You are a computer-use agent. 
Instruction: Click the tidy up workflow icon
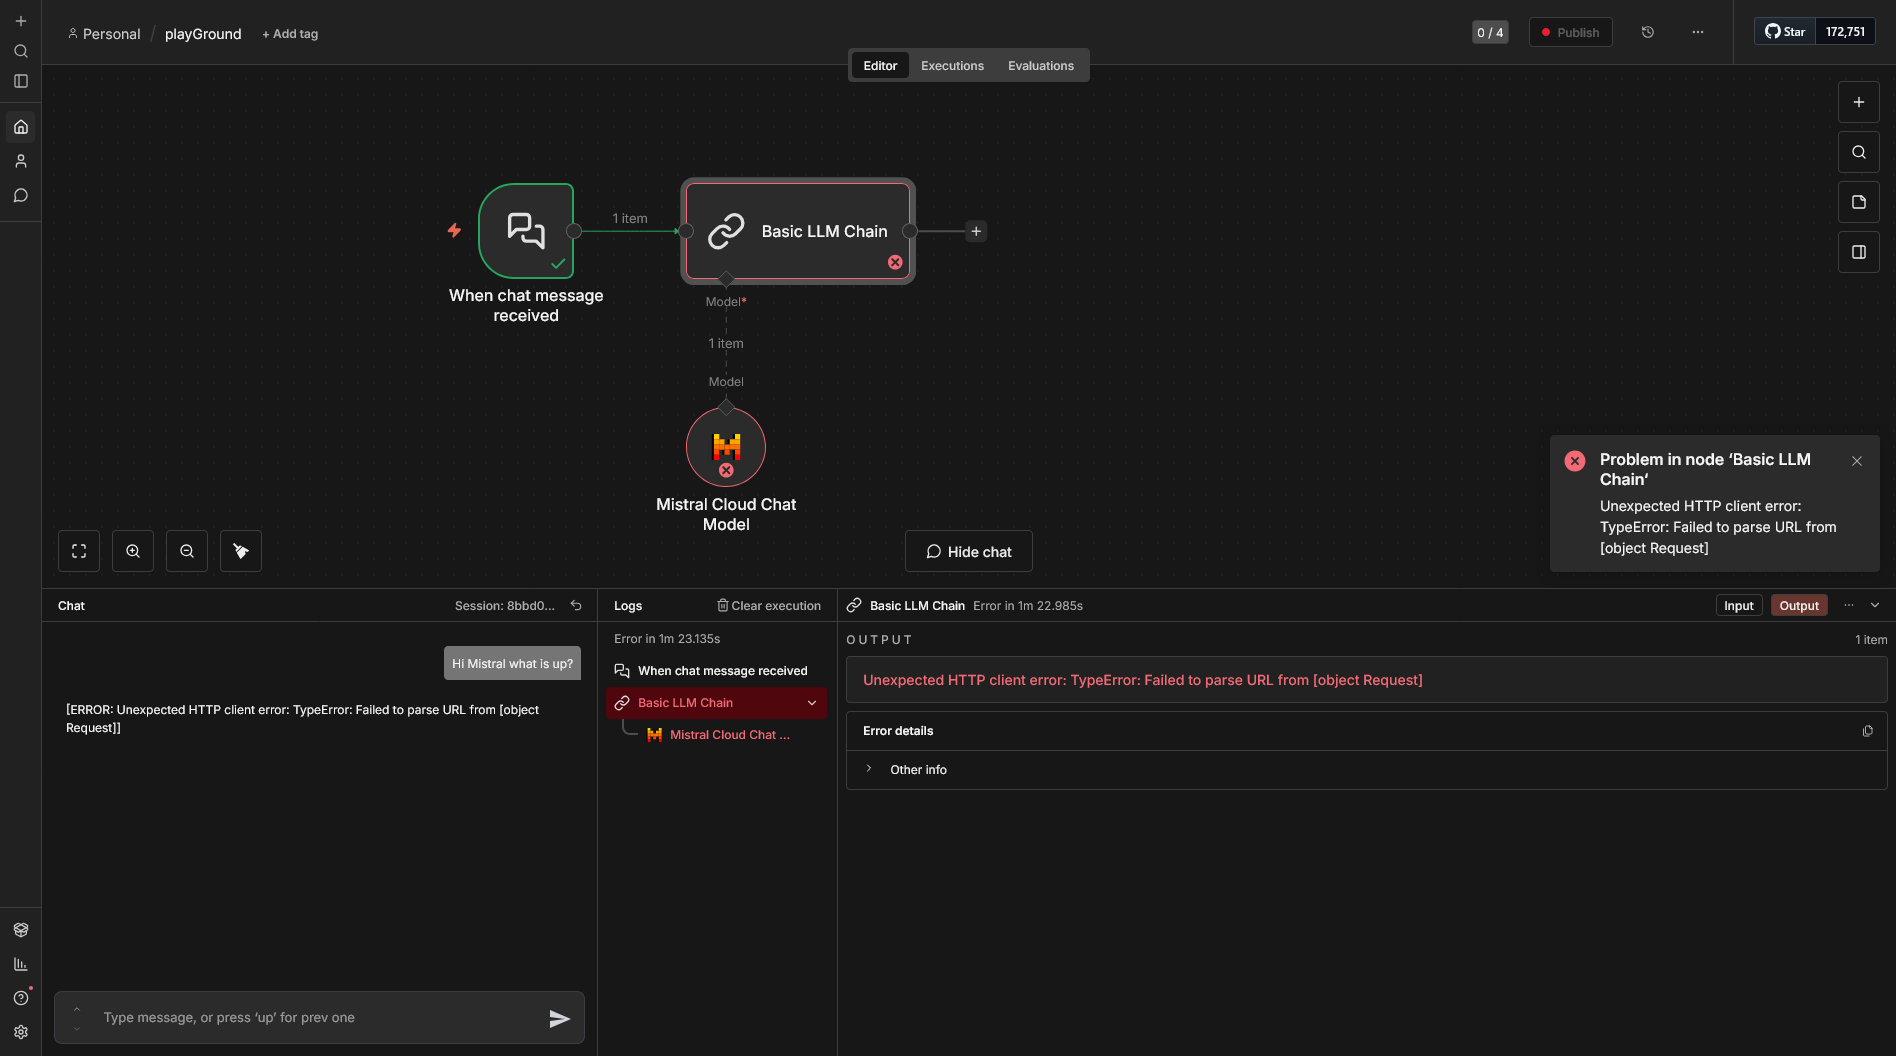(x=241, y=551)
